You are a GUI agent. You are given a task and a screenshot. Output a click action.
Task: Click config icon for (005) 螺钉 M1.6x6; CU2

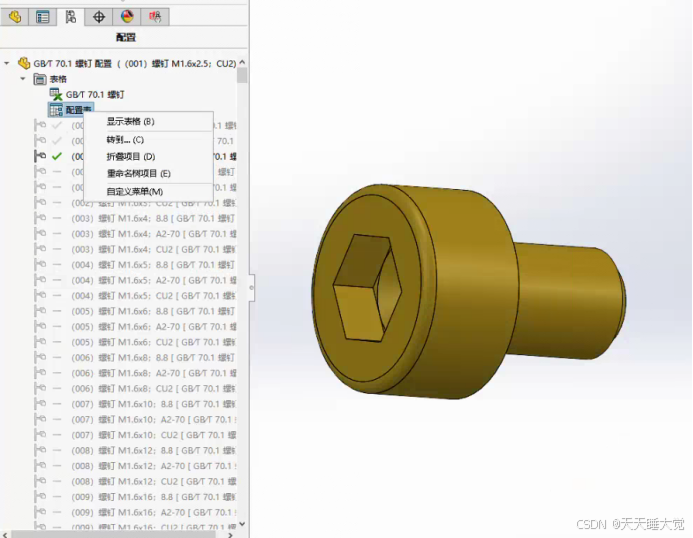pyautogui.click(x=40, y=342)
